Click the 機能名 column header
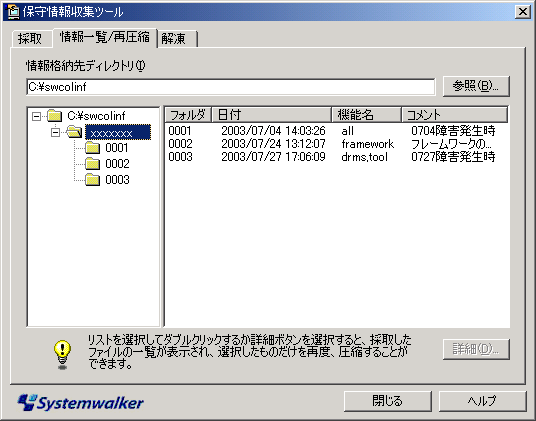Image resolution: width=536 pixels, height=421 pixels. point(366,114)
